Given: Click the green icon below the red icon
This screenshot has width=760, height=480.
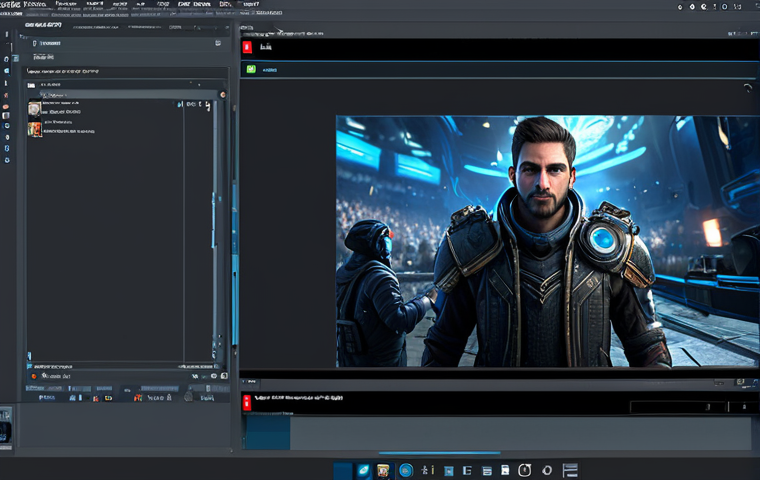Looking at the screenshot, I should 251,70.
